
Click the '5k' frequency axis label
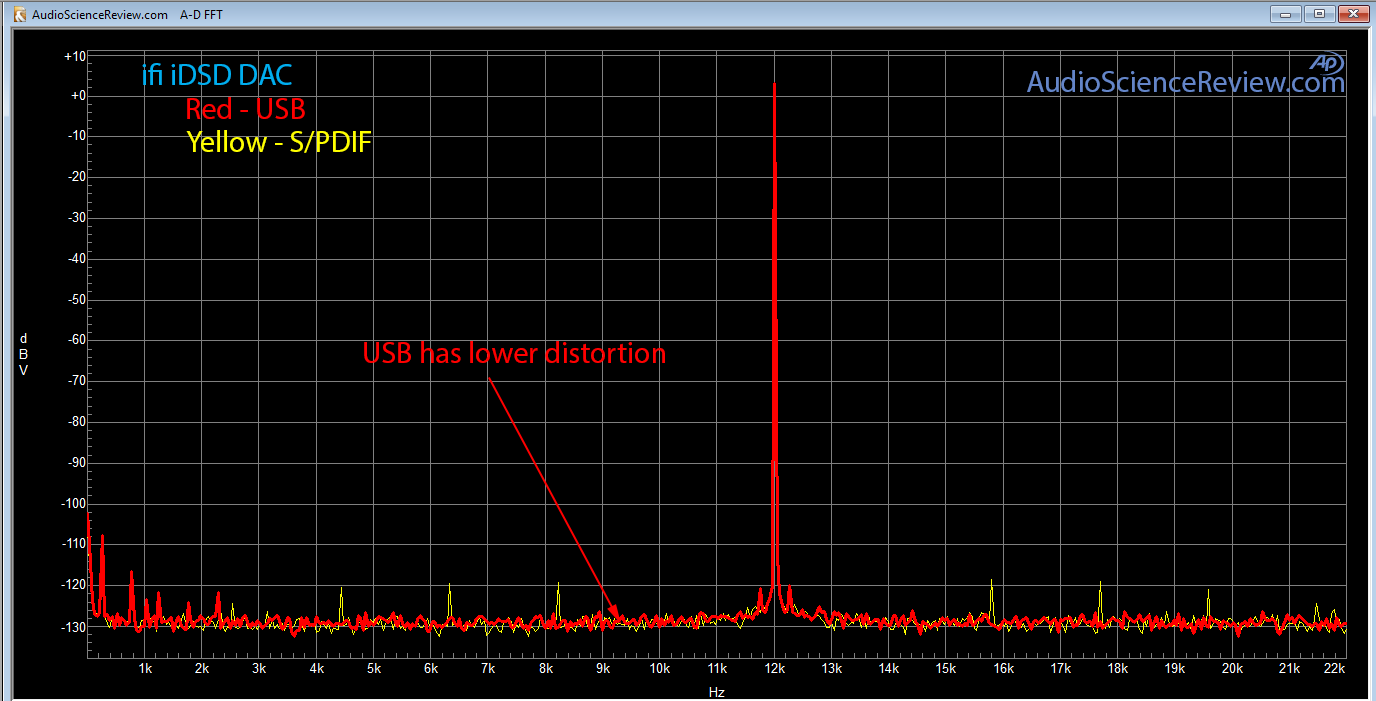pyautogui.click(x=374, y=668)
